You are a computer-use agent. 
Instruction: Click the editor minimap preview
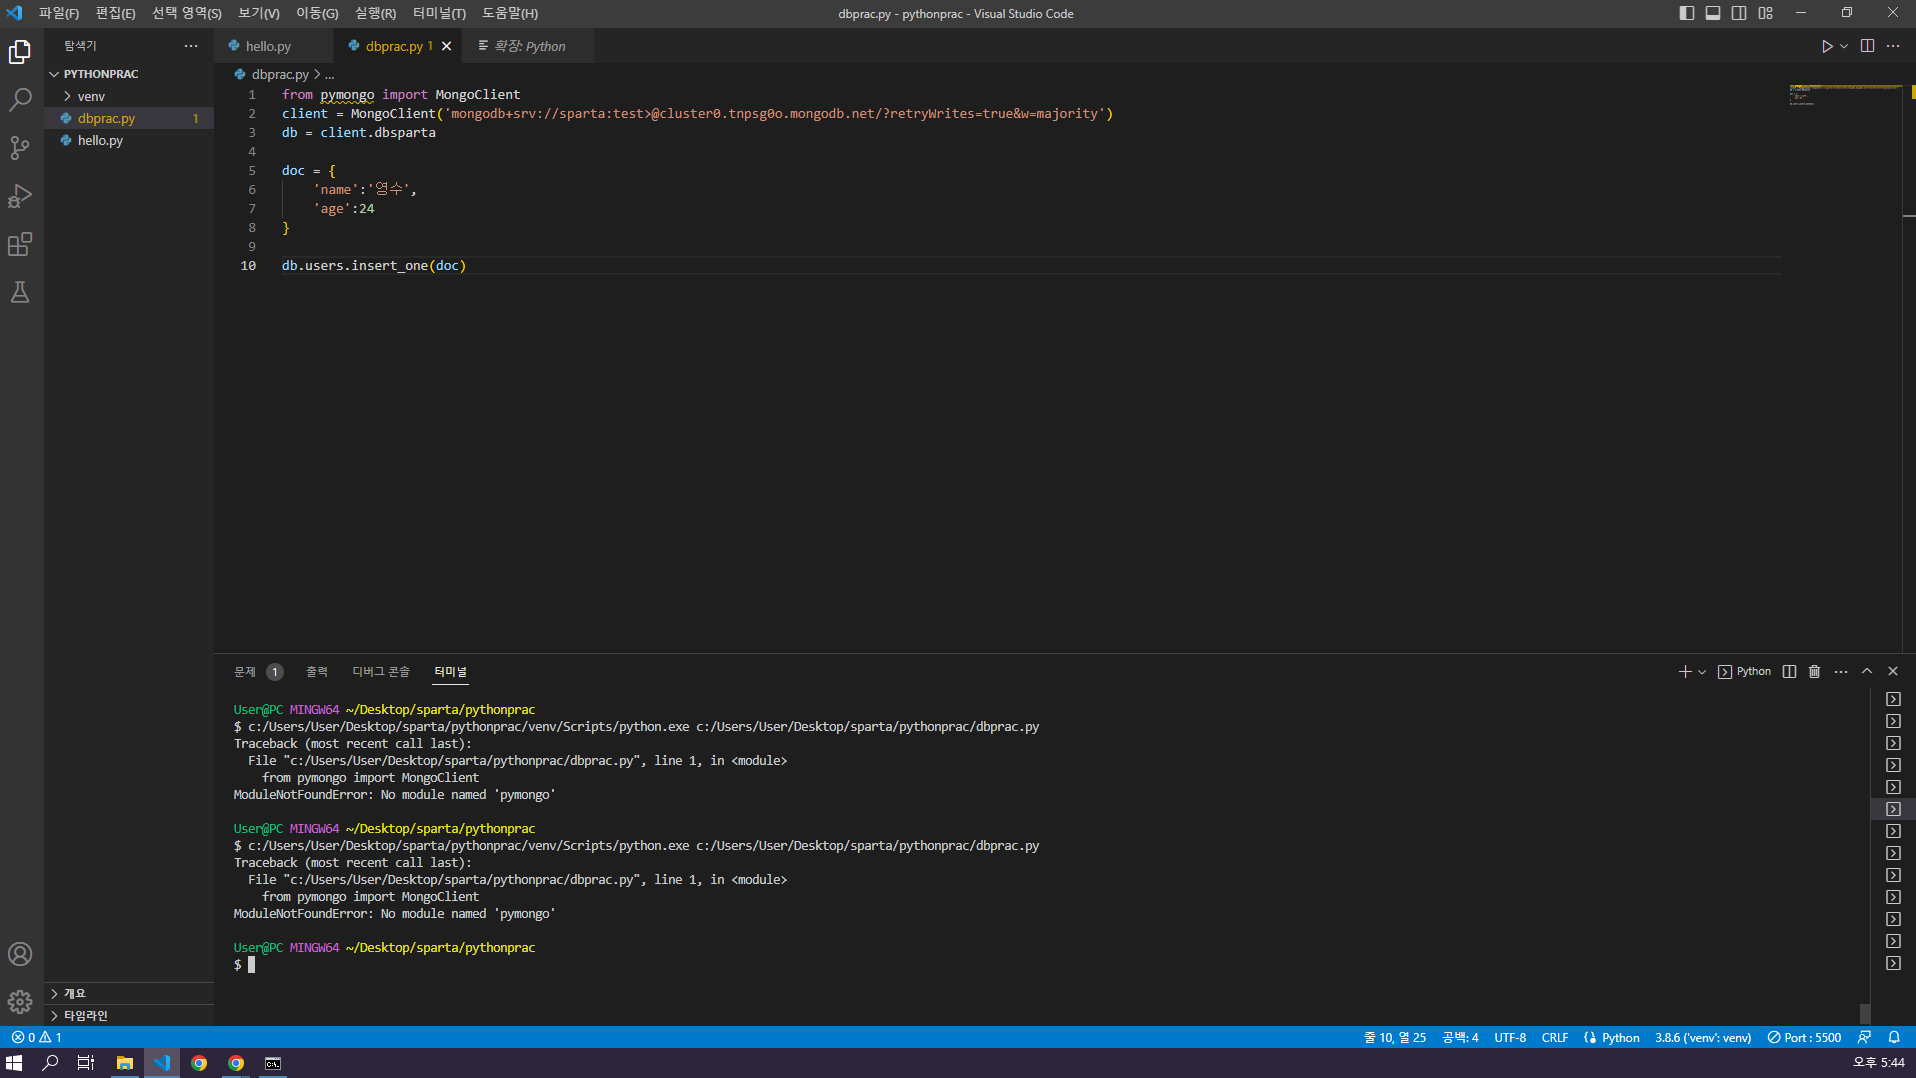[1845, 96]
